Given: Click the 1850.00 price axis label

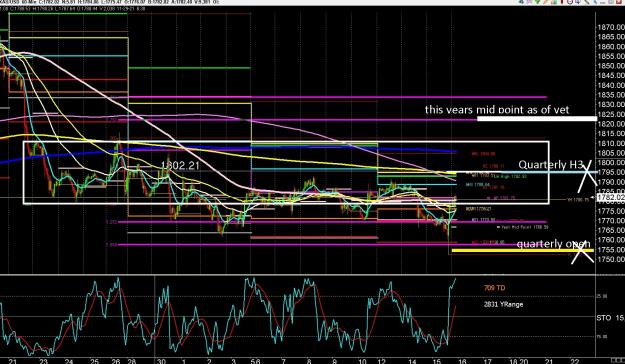Looking at the screenshot, I should (611, 66).
